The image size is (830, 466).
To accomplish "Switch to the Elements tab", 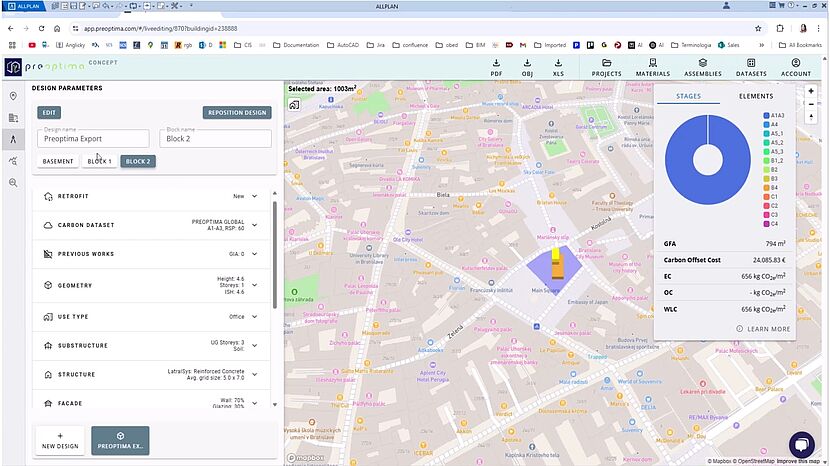I will coord(755,96).
